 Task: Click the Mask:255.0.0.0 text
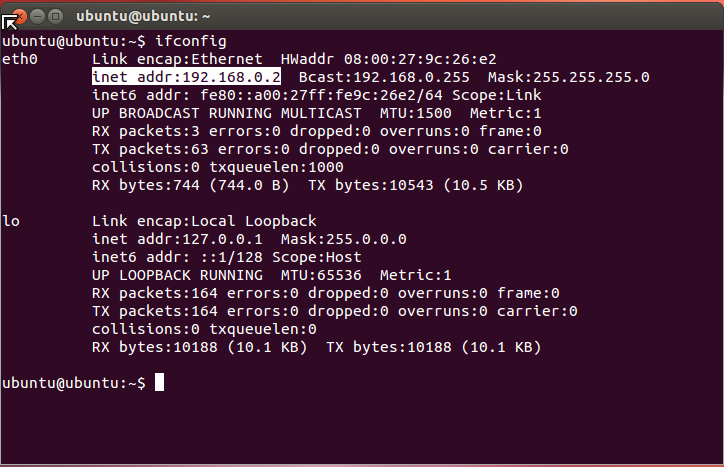344,239
